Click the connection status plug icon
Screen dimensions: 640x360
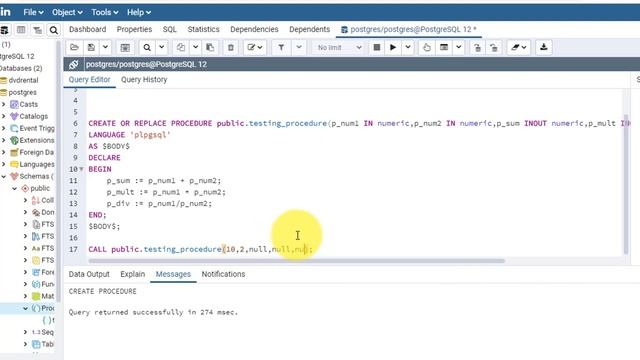pyautogui.click(x=73, y=64)
